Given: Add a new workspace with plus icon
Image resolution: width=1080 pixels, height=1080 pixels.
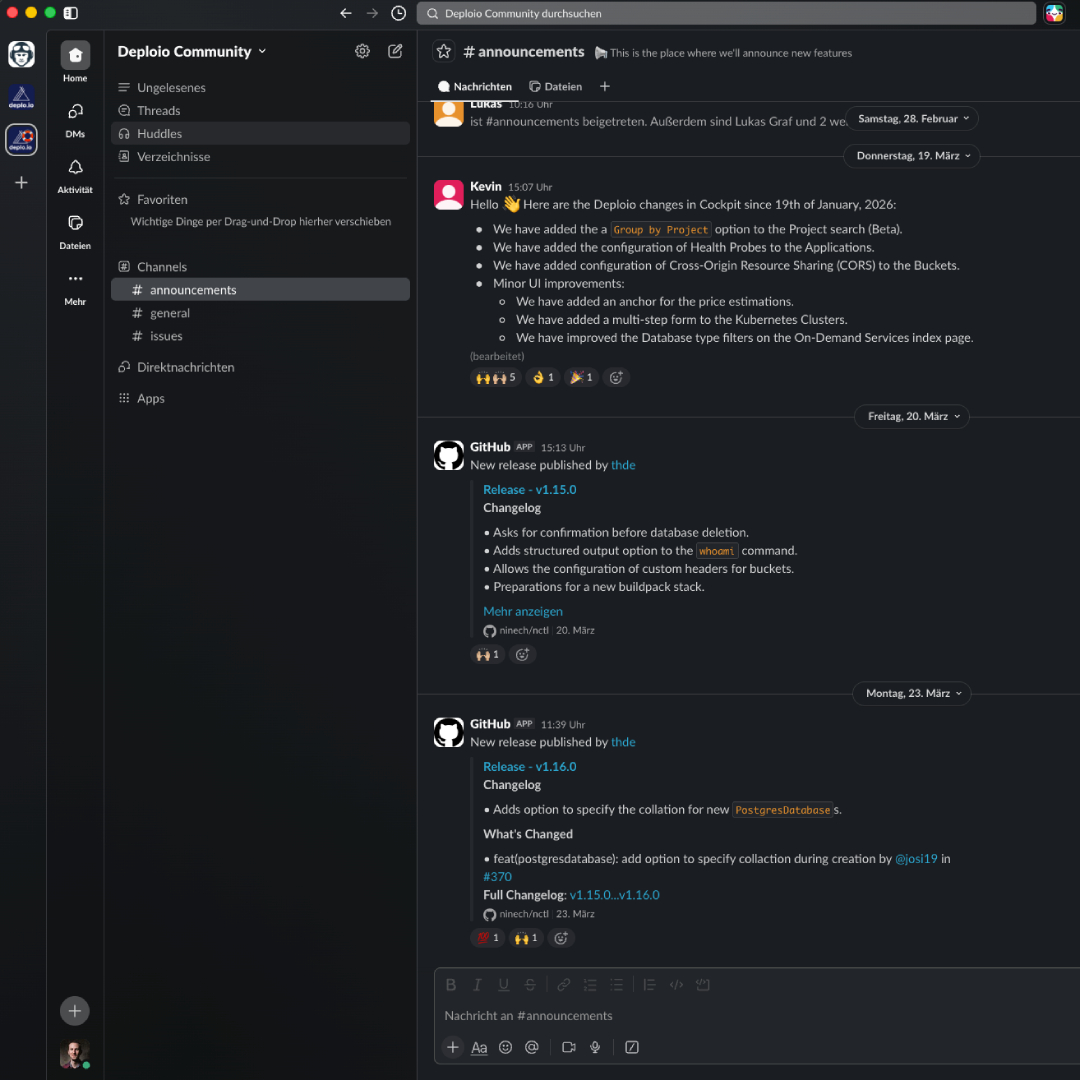Looking at the screenshot, I should click(x=21, y=183).
